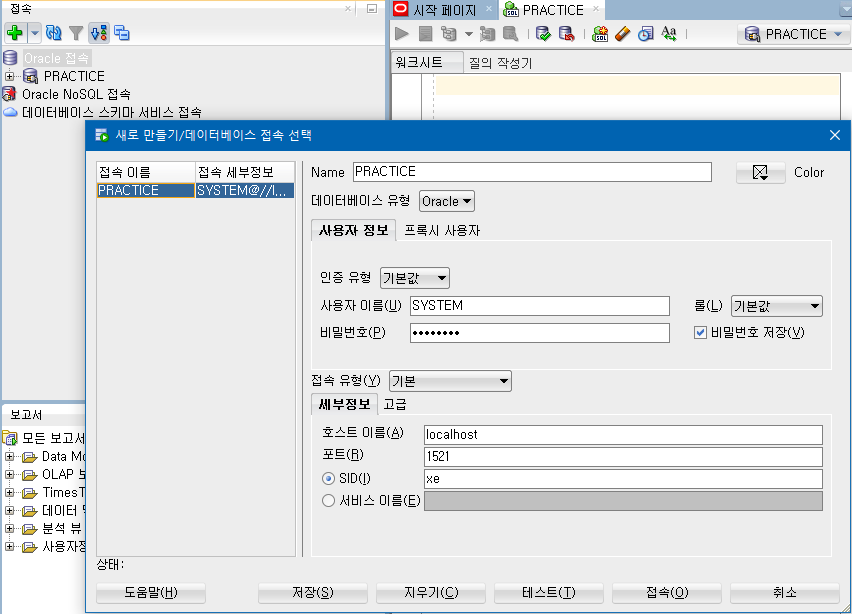This screenshot has height=614, width=852.
Task: Open the 데이터베이스 유형 Oracle dropdown
Action: click(446, 202)
